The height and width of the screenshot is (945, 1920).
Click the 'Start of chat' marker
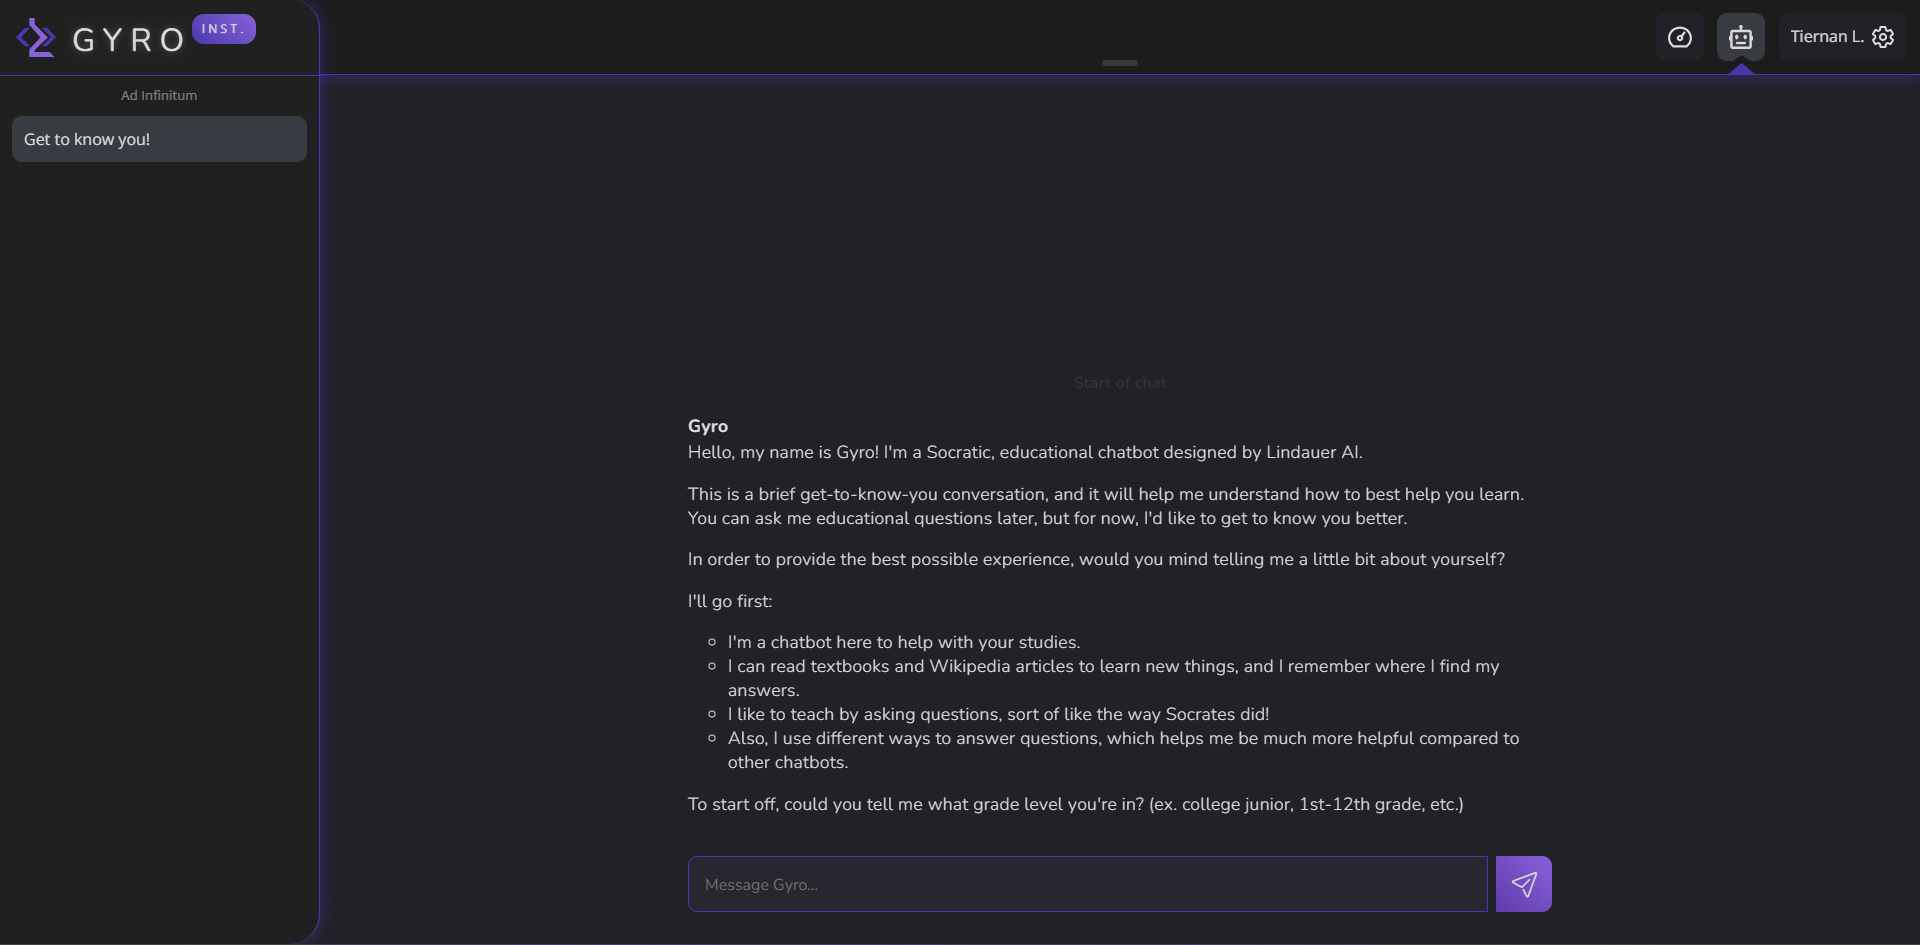pos(1119,383)
